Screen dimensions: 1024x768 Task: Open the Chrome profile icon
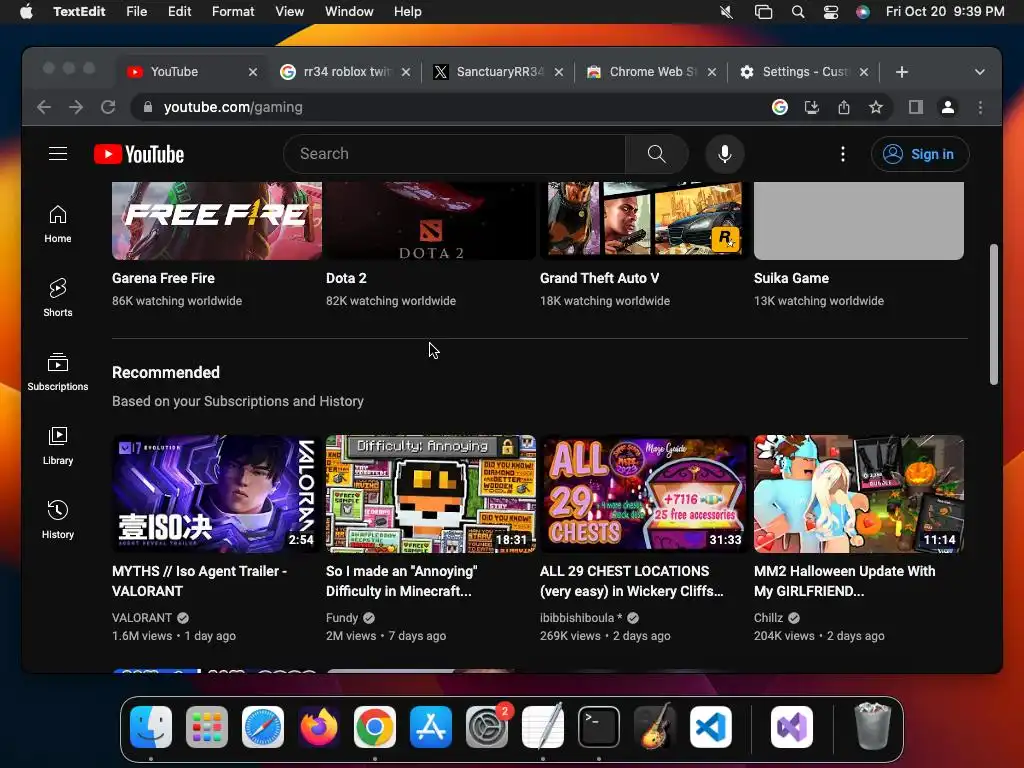(948, 107)
